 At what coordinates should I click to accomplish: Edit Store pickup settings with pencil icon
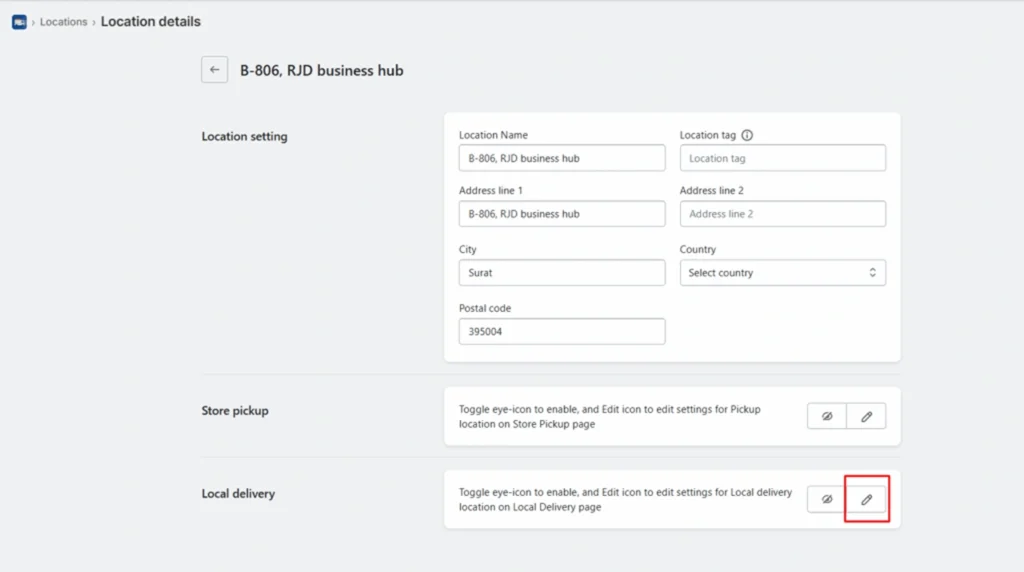tap(866, 416)
